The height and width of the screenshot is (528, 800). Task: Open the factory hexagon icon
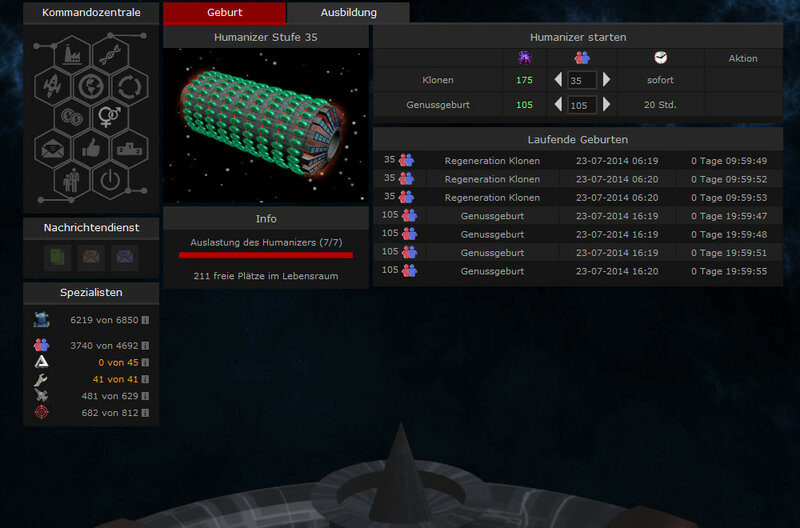(72, 54)
